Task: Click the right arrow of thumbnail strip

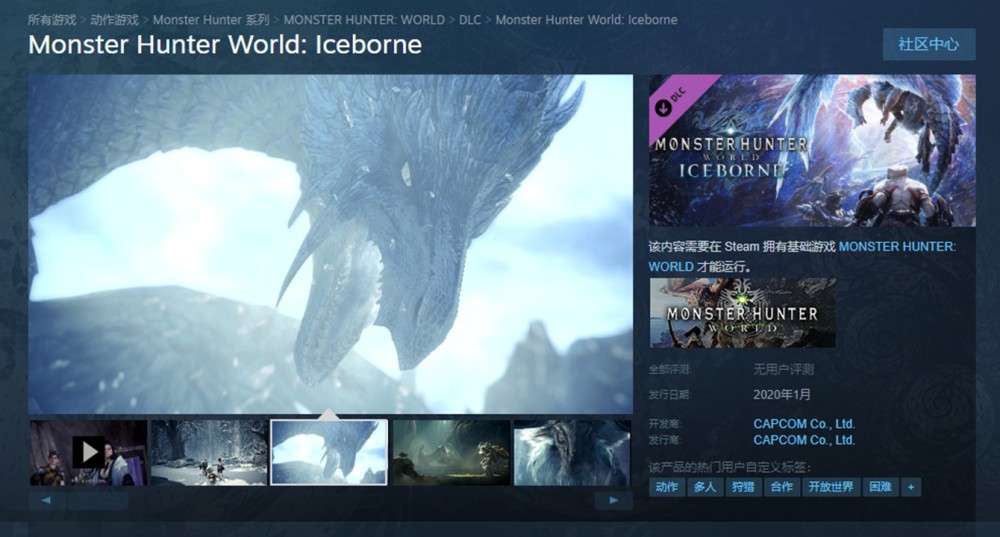Action: coord(614,501)
